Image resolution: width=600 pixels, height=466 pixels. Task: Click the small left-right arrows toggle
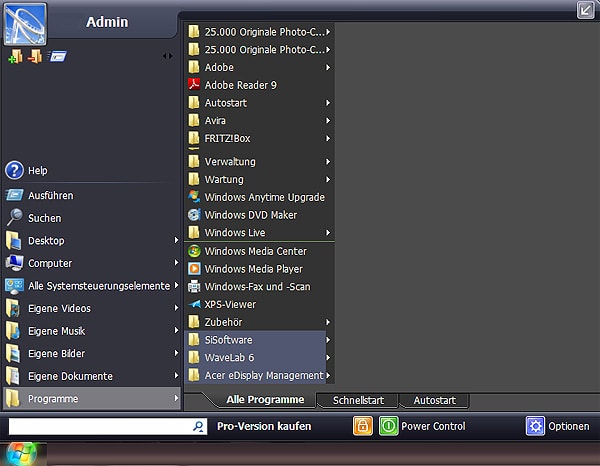[167, 56]
